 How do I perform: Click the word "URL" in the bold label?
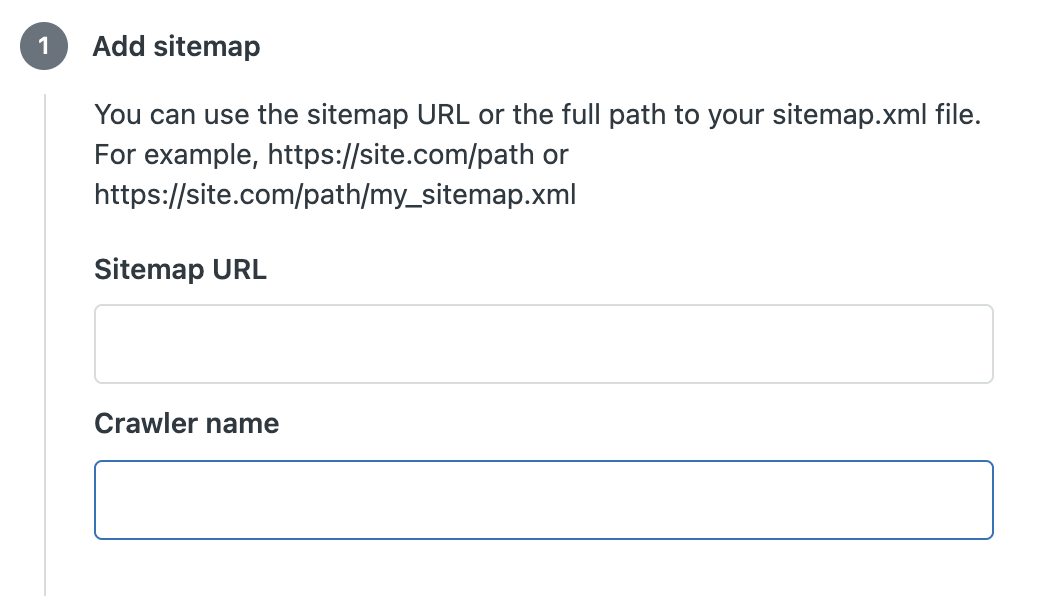coord(239,269)
